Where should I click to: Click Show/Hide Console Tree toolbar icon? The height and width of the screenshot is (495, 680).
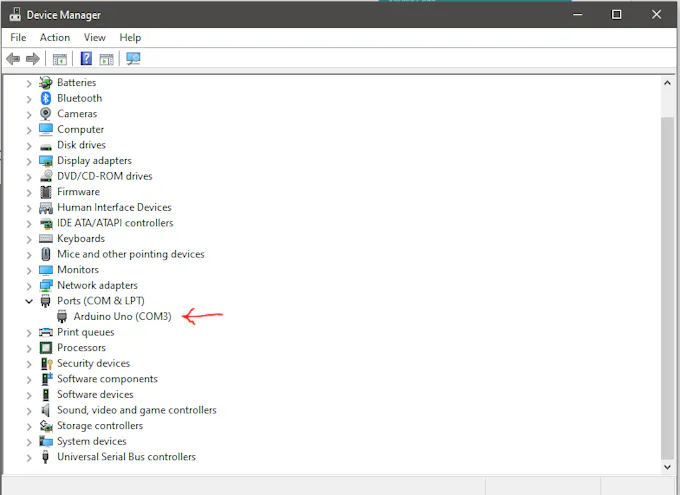pyautogui.click(x=60, y=59)
